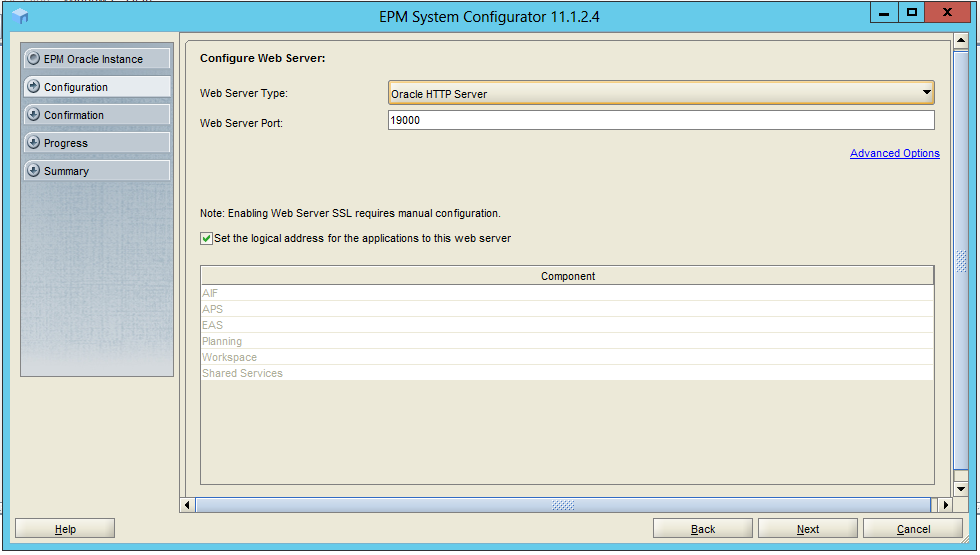Select the Progress step label
The height and width of the screenshot is (555, 980).
coord(66,143)
